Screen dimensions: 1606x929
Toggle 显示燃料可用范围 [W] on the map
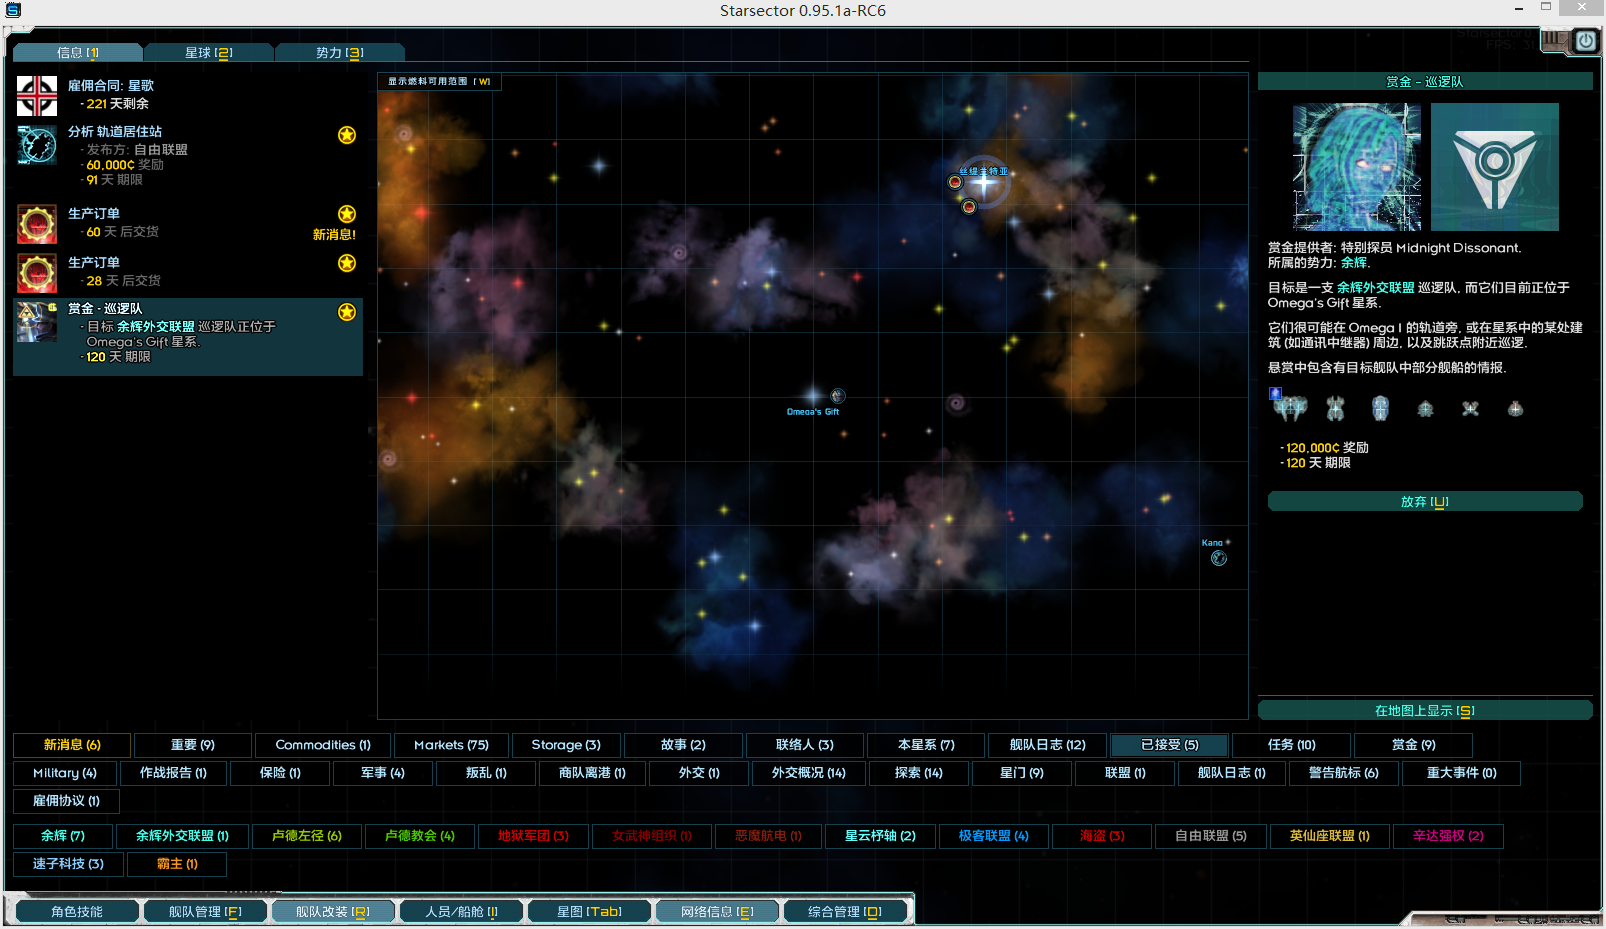click(439, 82)
